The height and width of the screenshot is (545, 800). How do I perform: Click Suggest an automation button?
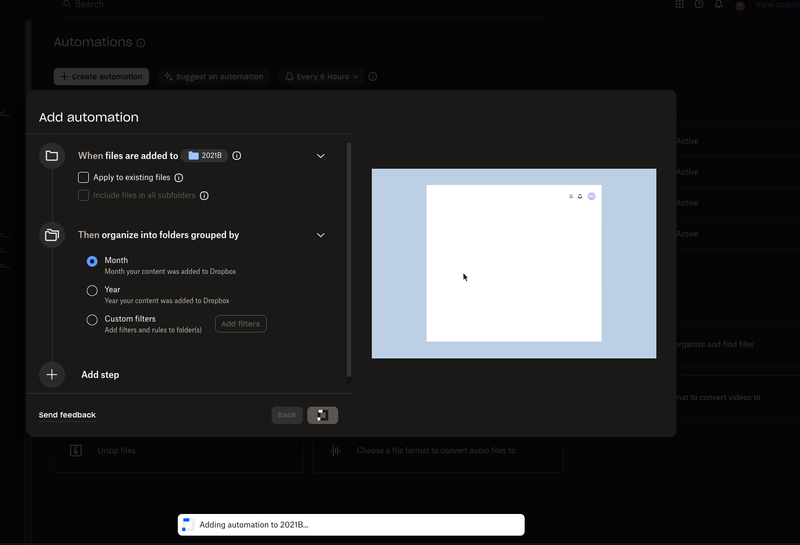(x=214, y=77)
